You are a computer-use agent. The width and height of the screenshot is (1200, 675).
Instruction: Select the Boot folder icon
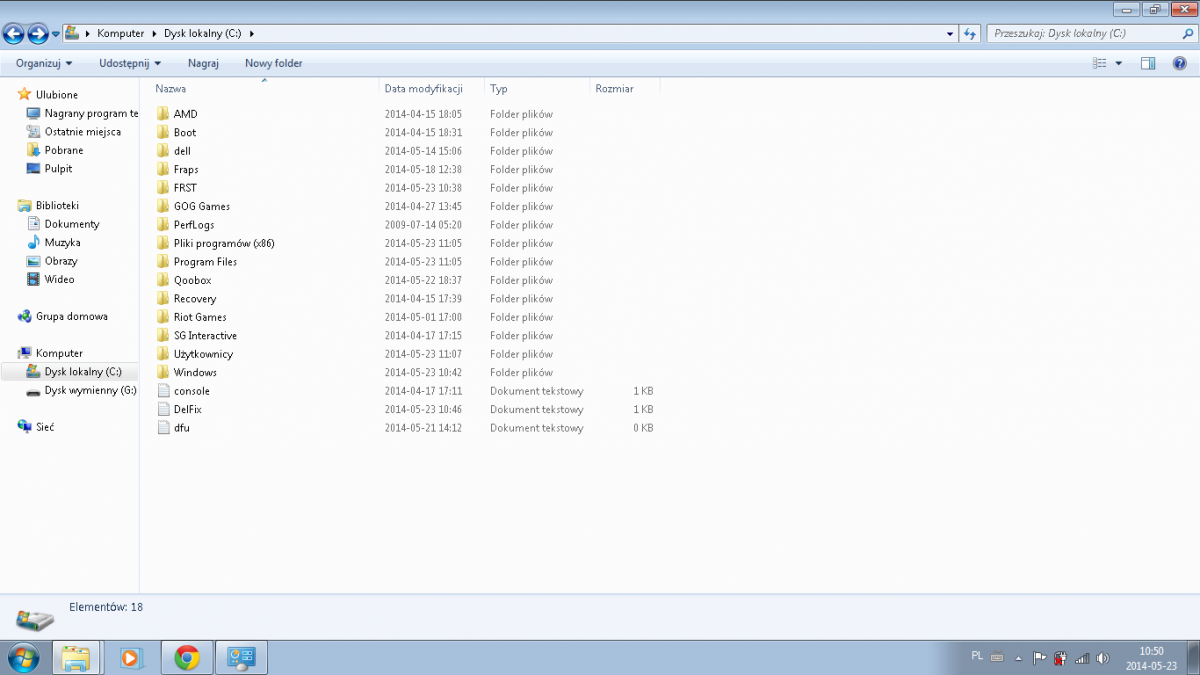pos(164,132)
